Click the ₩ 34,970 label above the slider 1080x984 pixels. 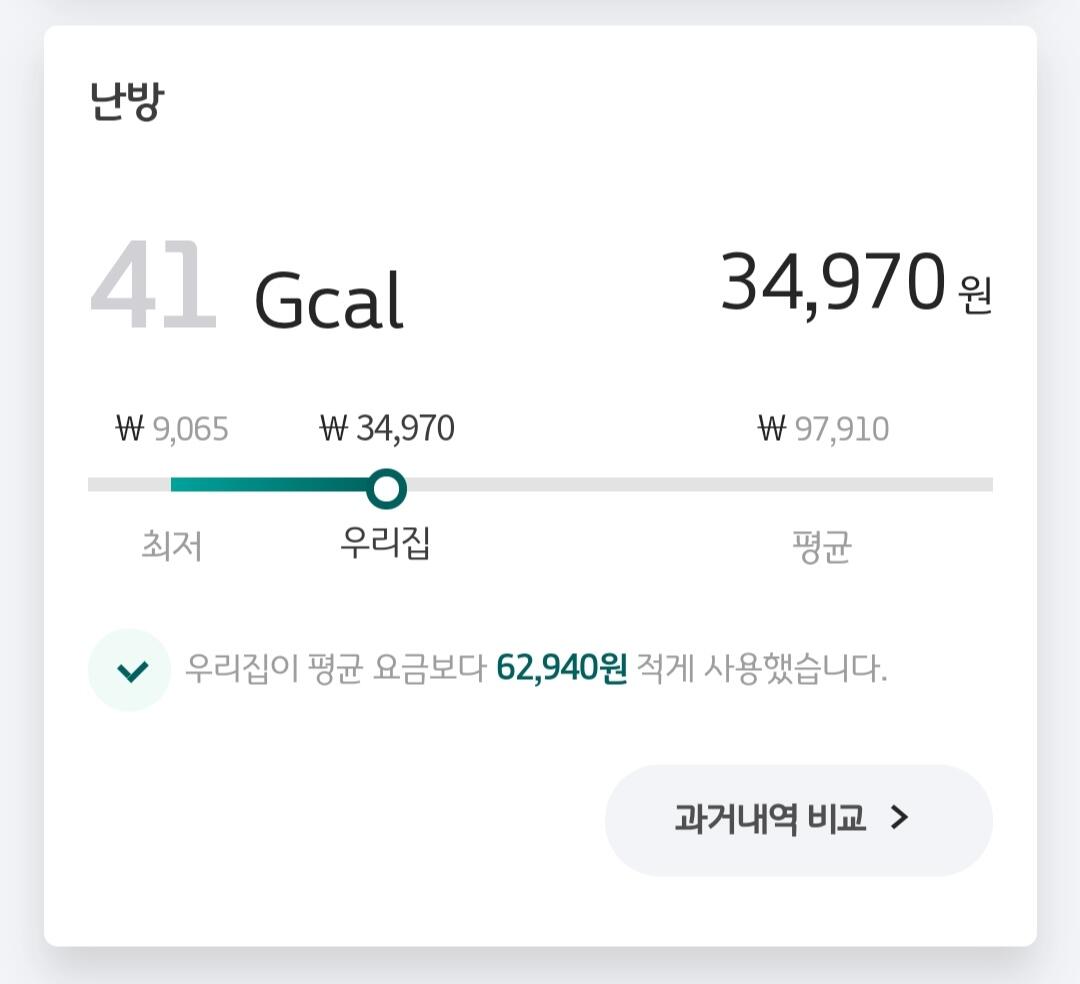pos(387,429)
